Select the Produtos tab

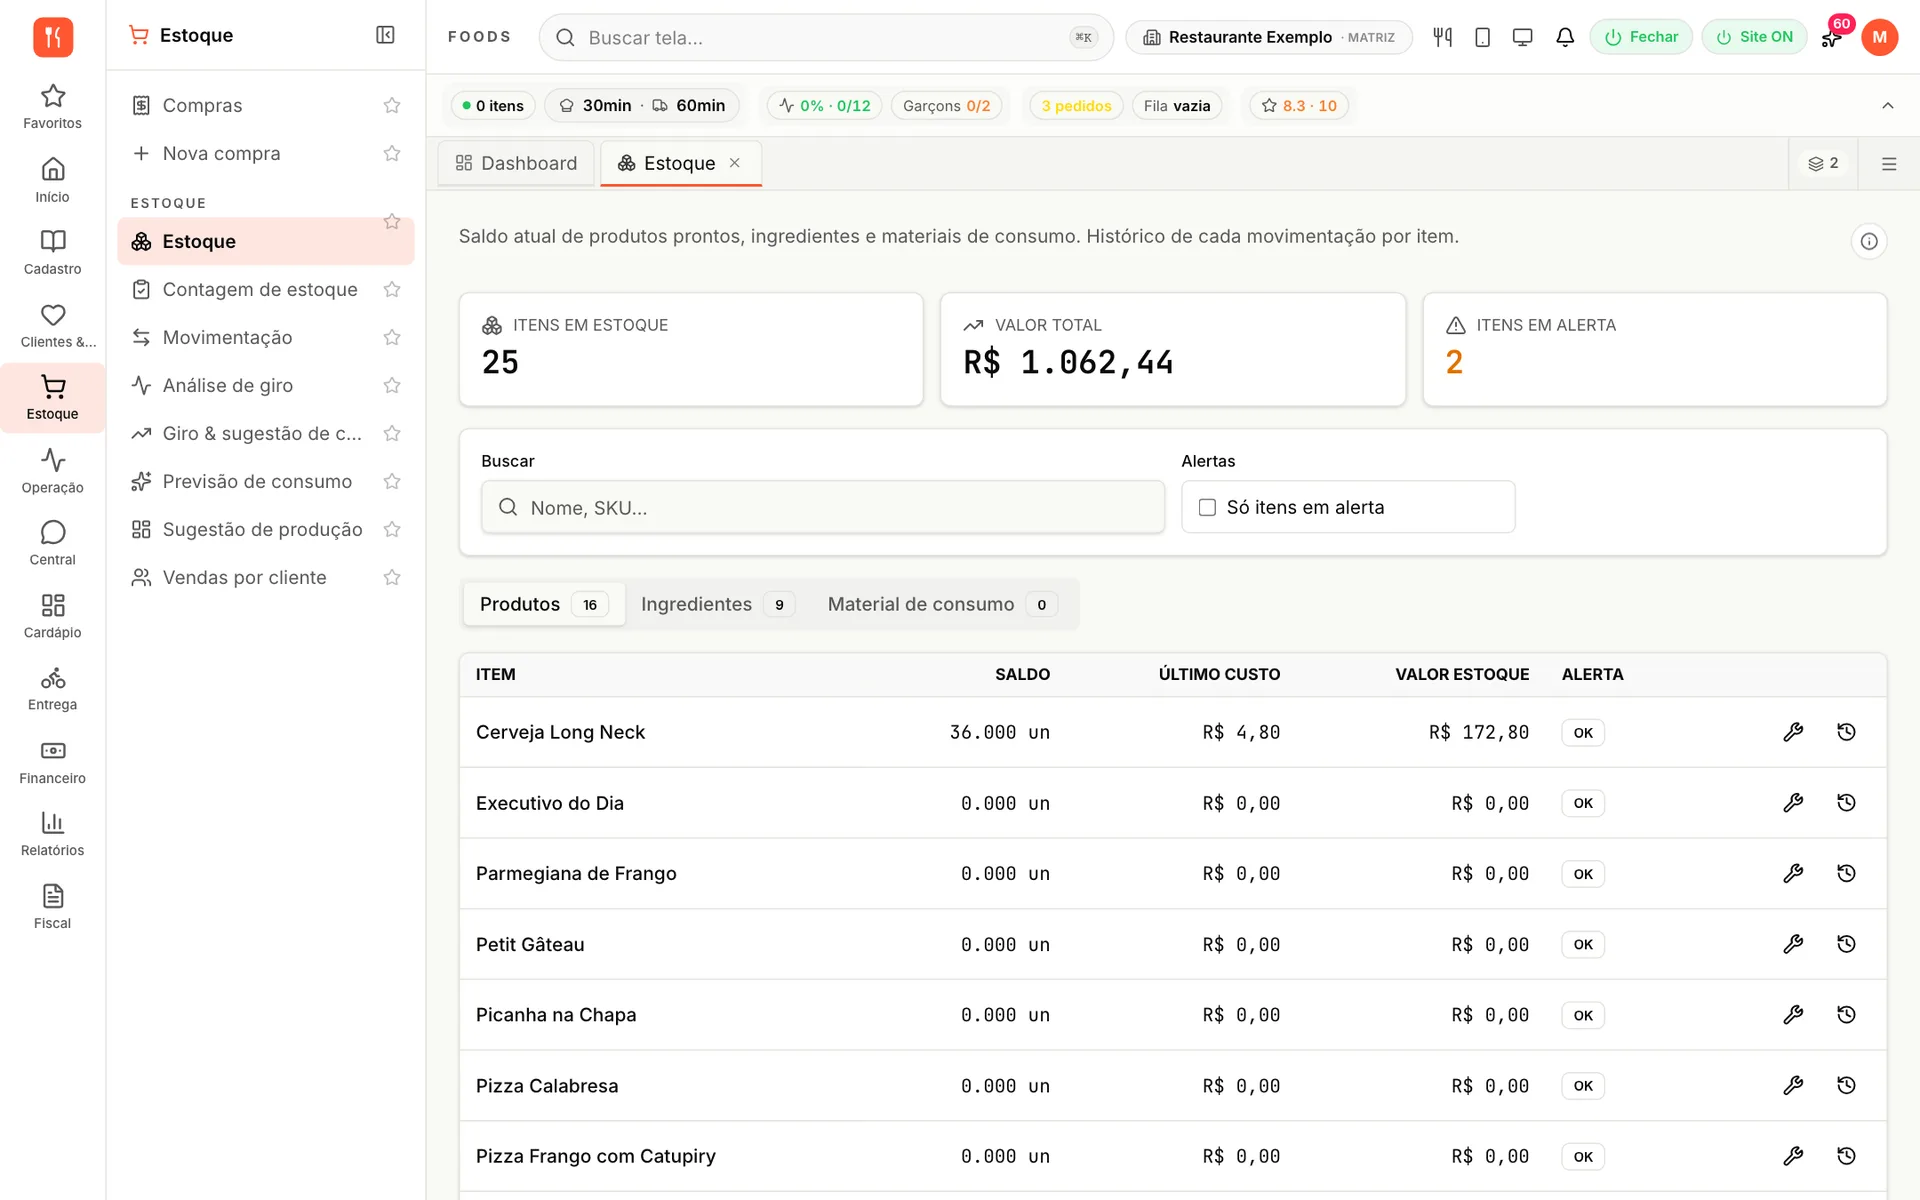[544, 604]
